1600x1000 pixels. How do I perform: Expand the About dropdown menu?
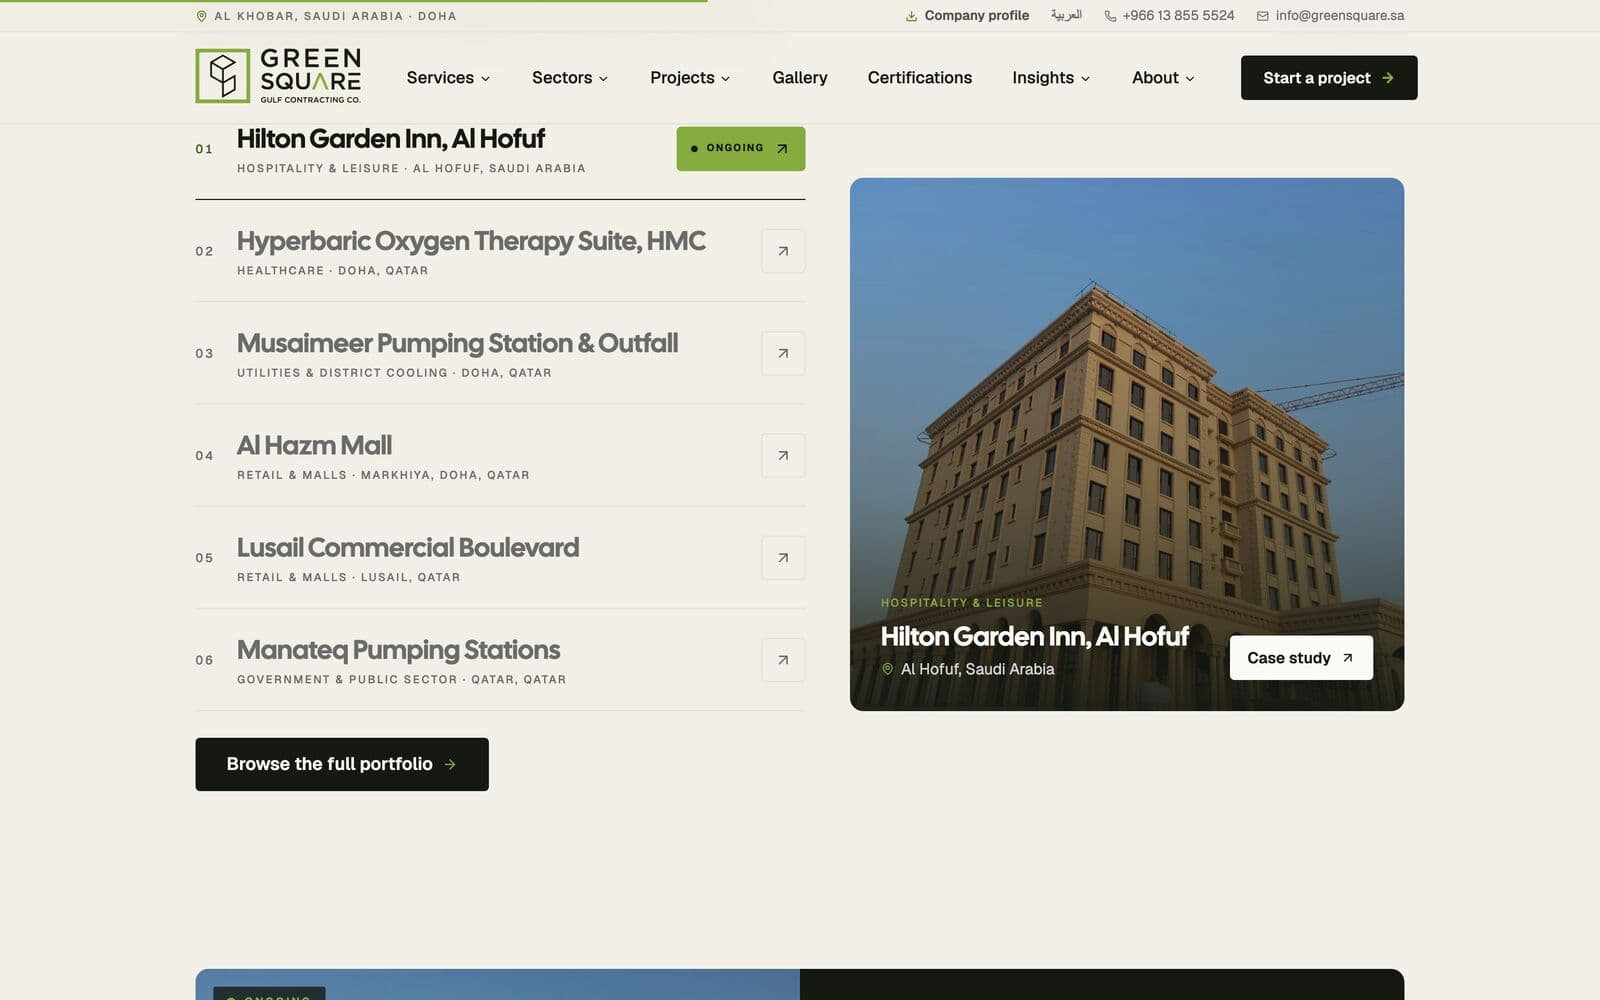(x=1163, y=78)
